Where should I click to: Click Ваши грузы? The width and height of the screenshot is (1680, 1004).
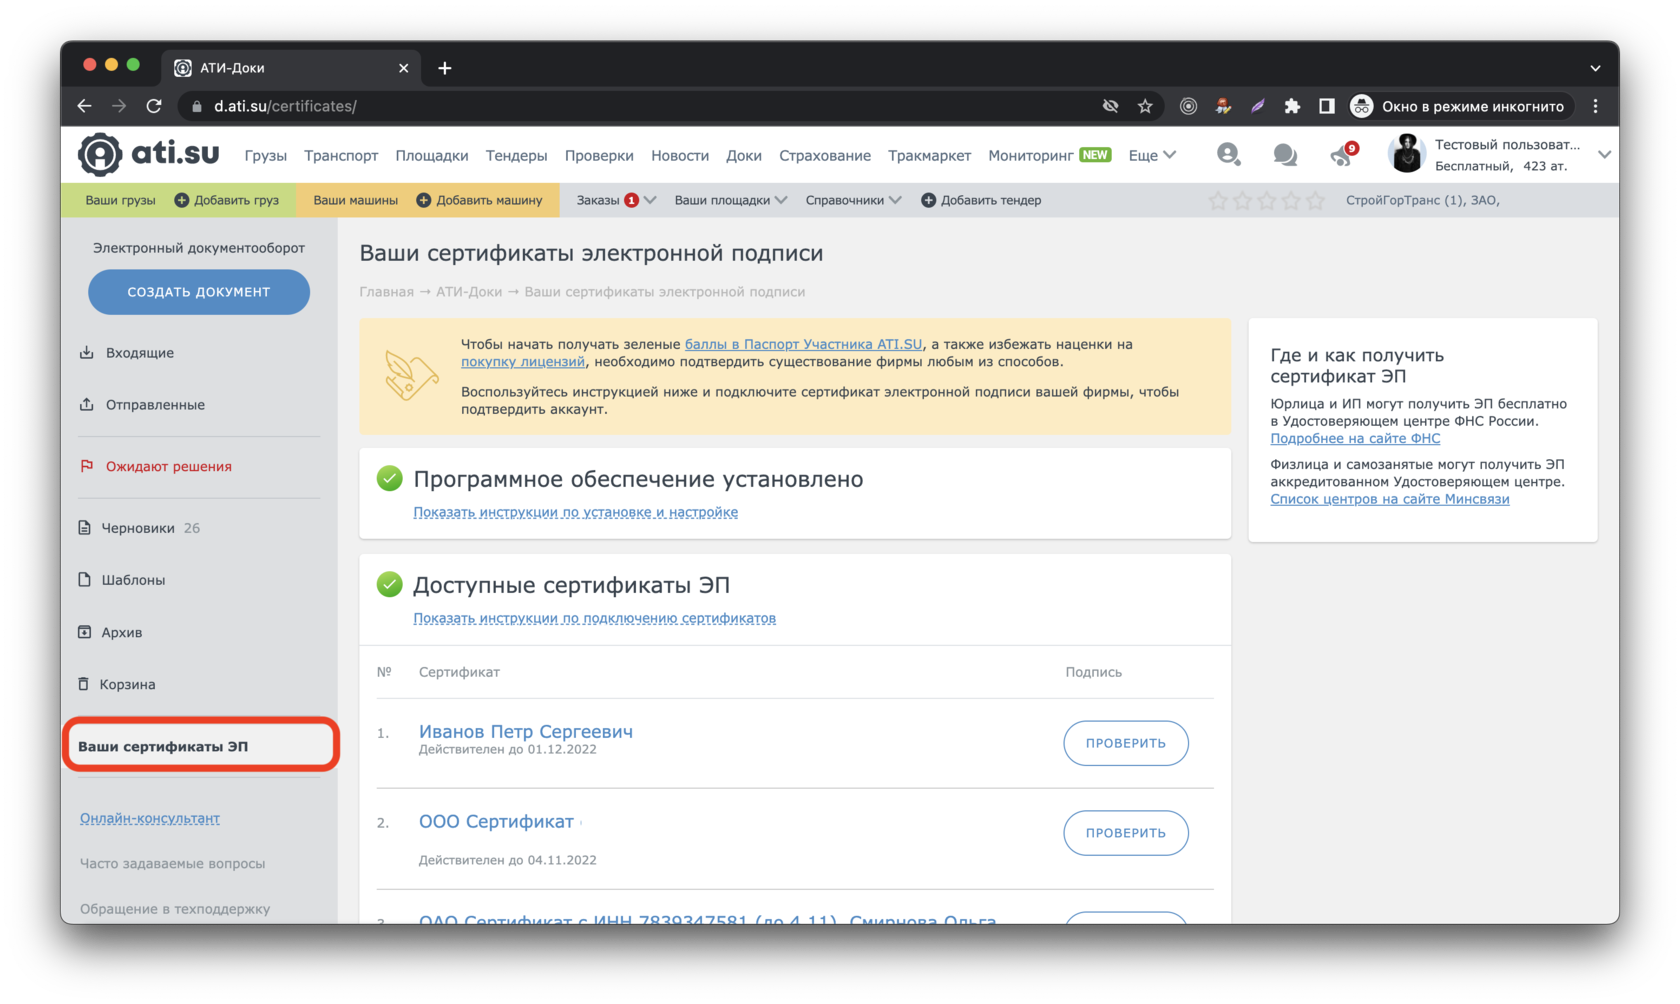coord(120,200)
